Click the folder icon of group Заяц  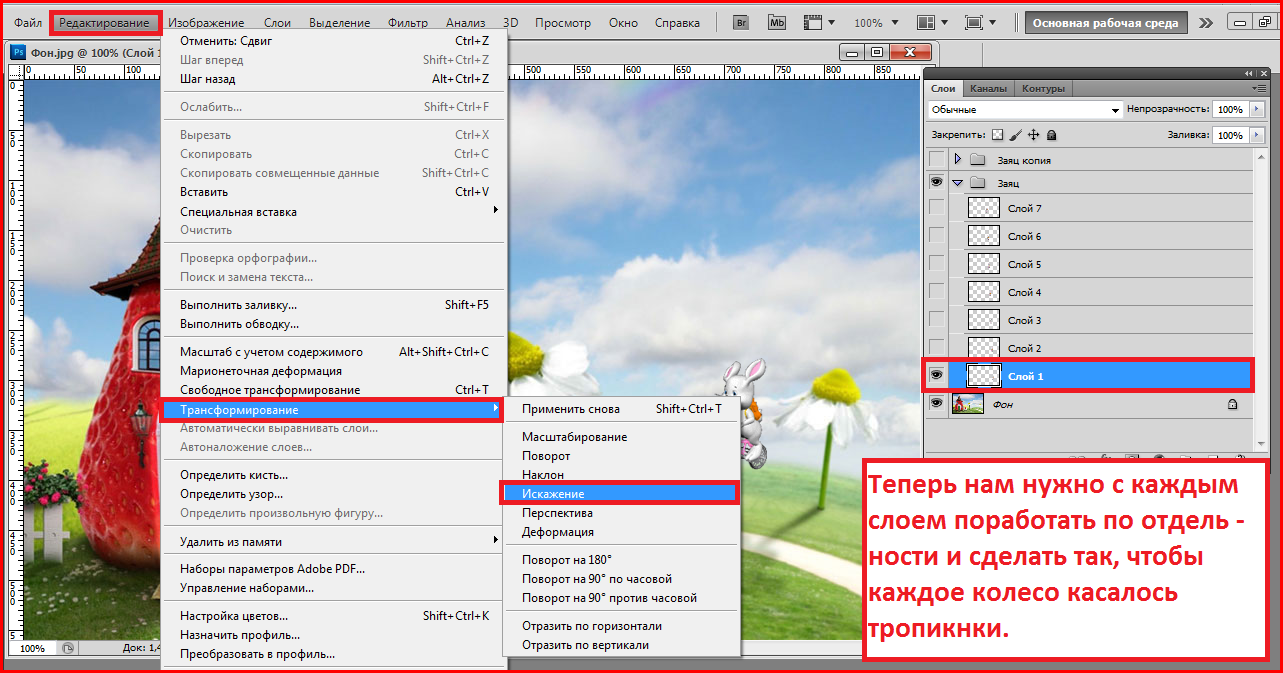pyautogui.click(x=977, y=183)
